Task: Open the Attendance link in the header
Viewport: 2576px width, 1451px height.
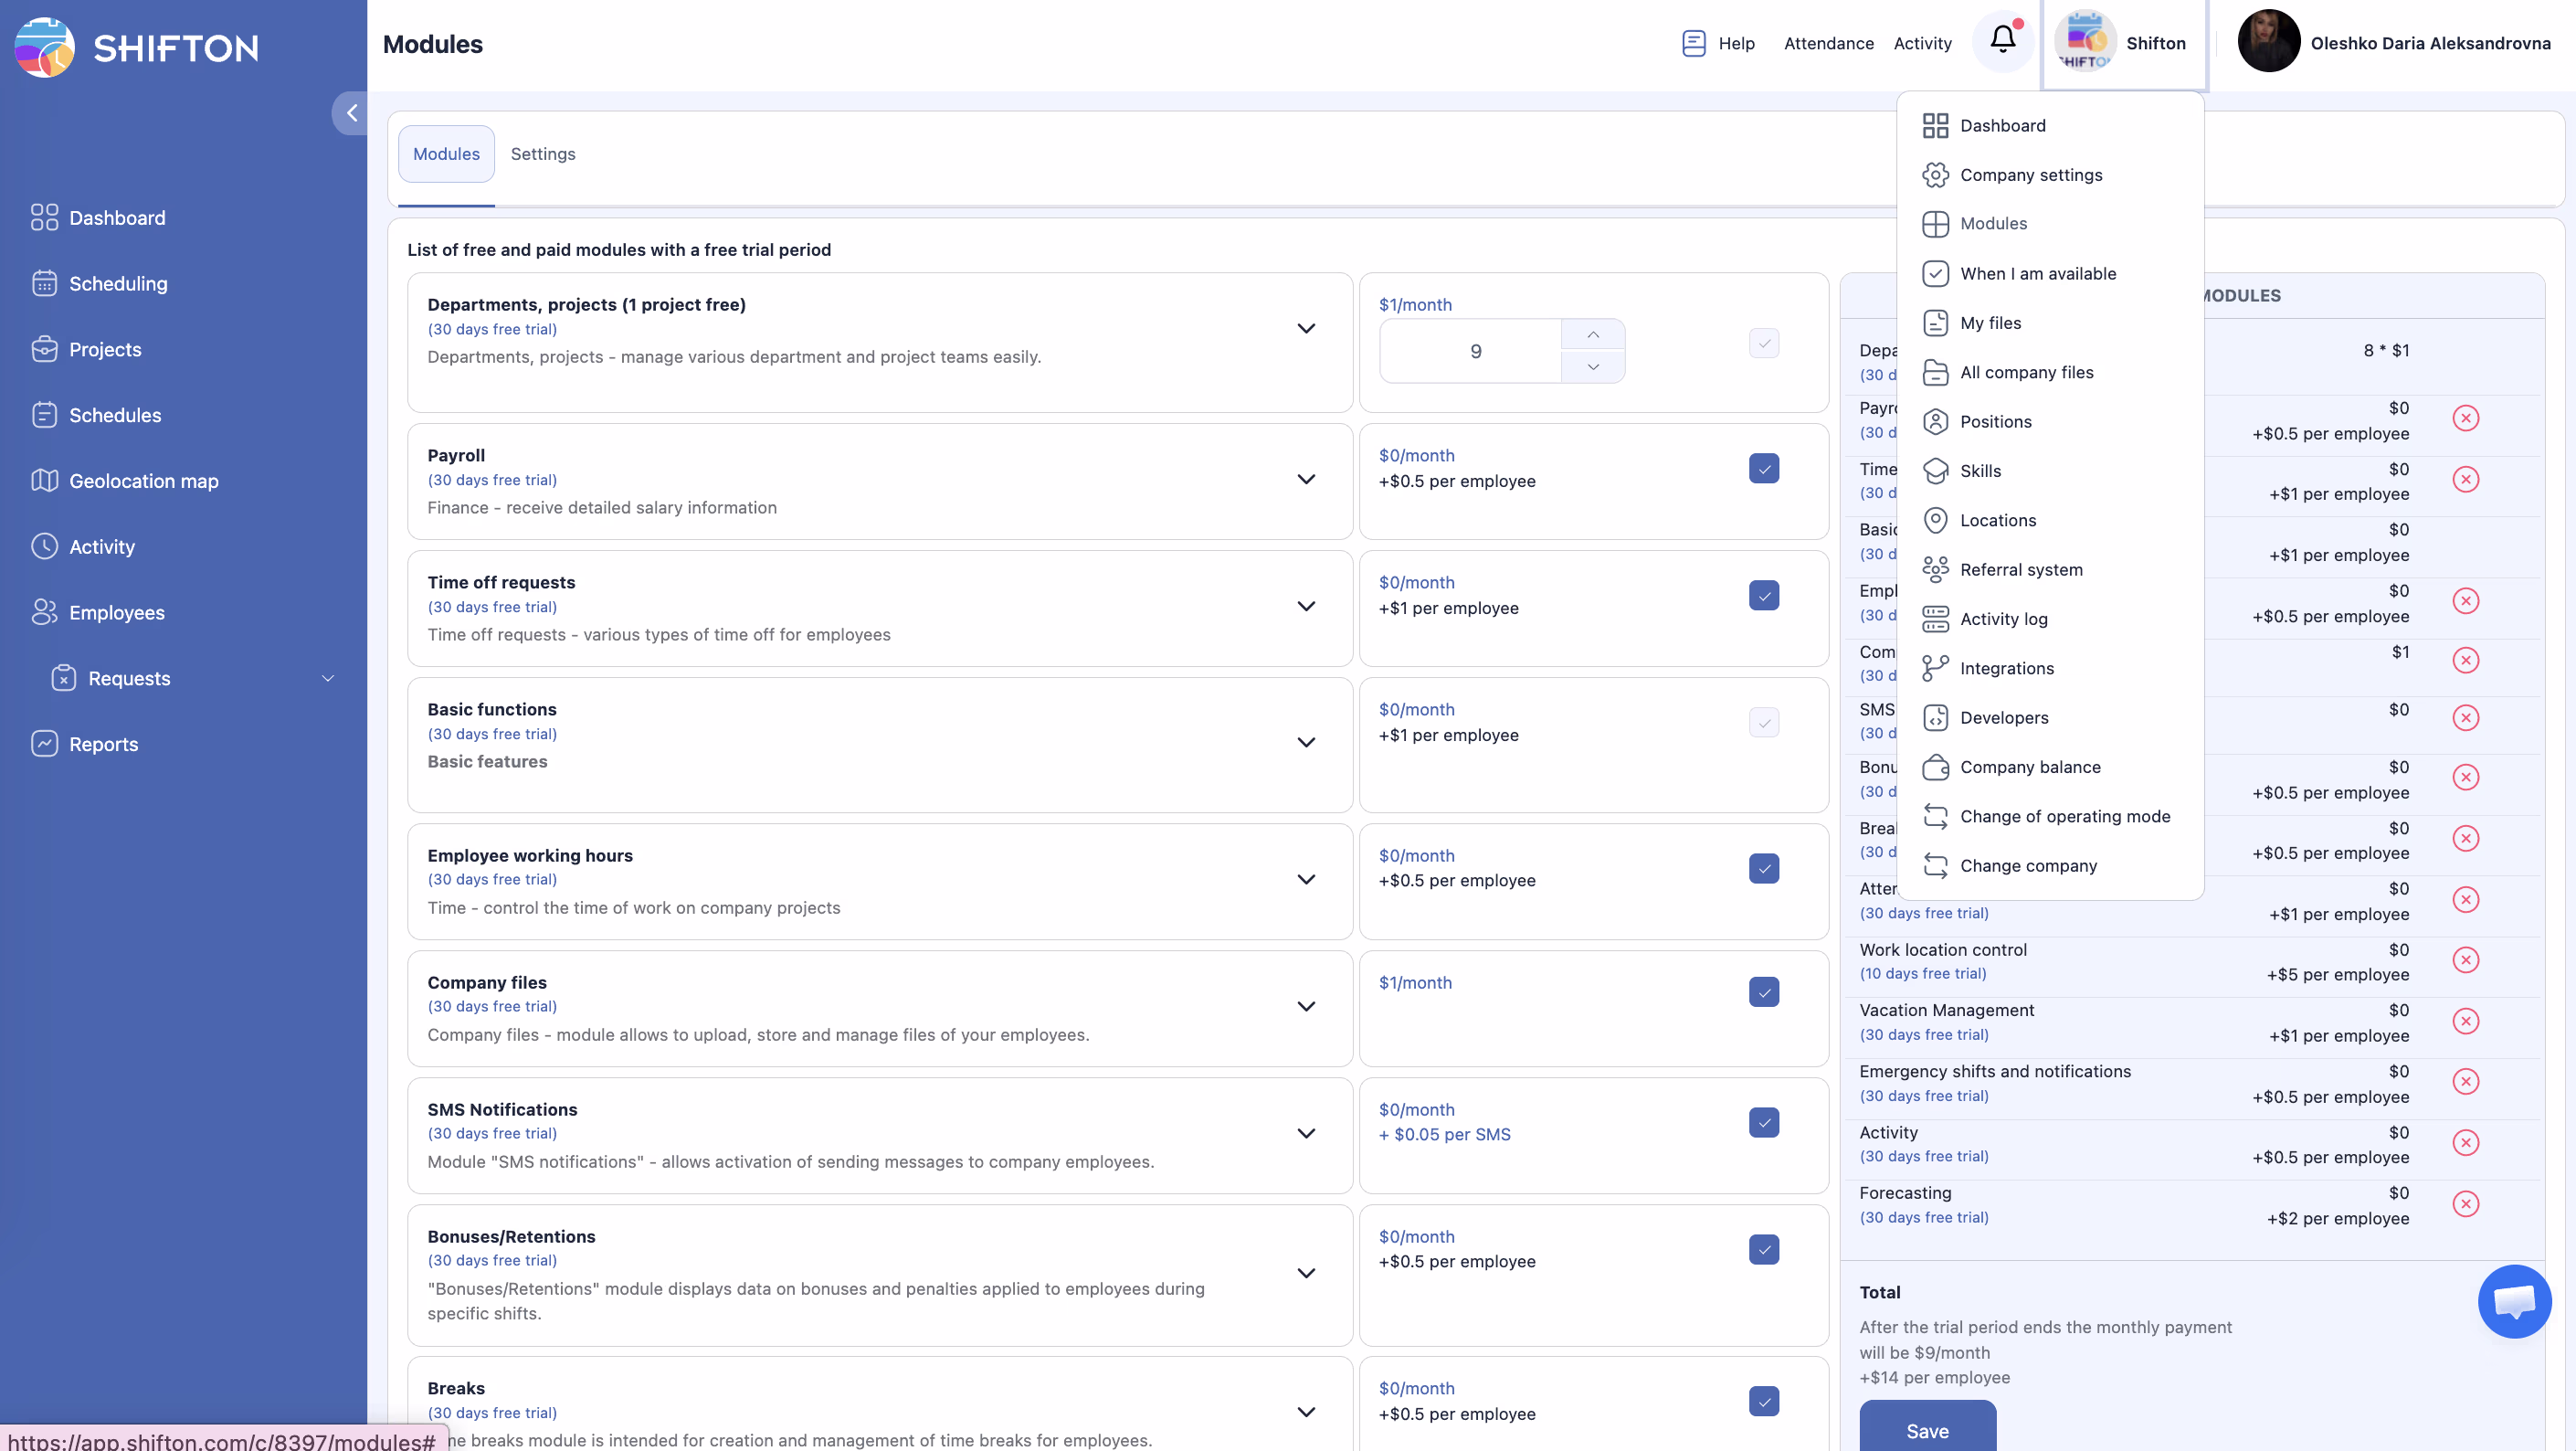Action: pos(1828,43)
